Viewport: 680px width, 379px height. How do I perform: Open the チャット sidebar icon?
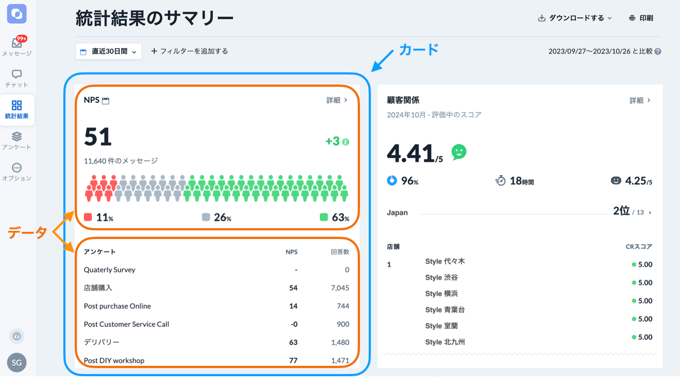coord(17,78)
